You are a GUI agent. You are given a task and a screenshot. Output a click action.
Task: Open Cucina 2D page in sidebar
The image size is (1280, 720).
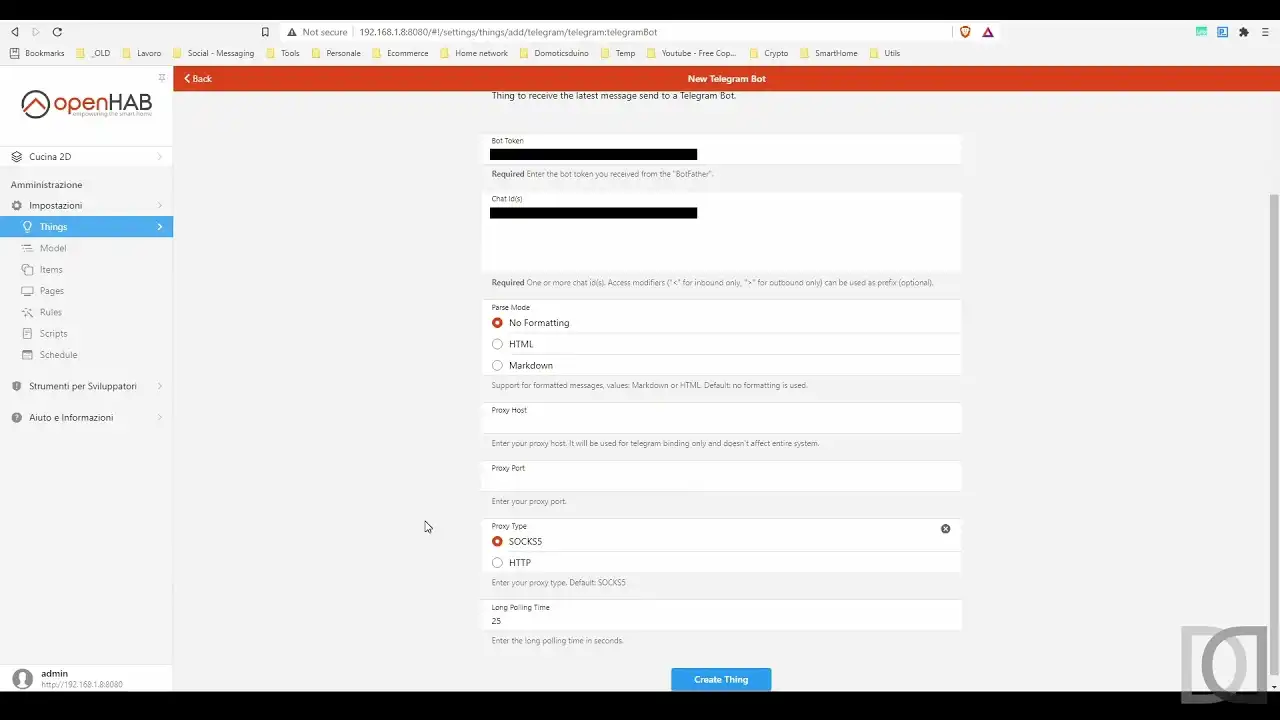(86, 157)
